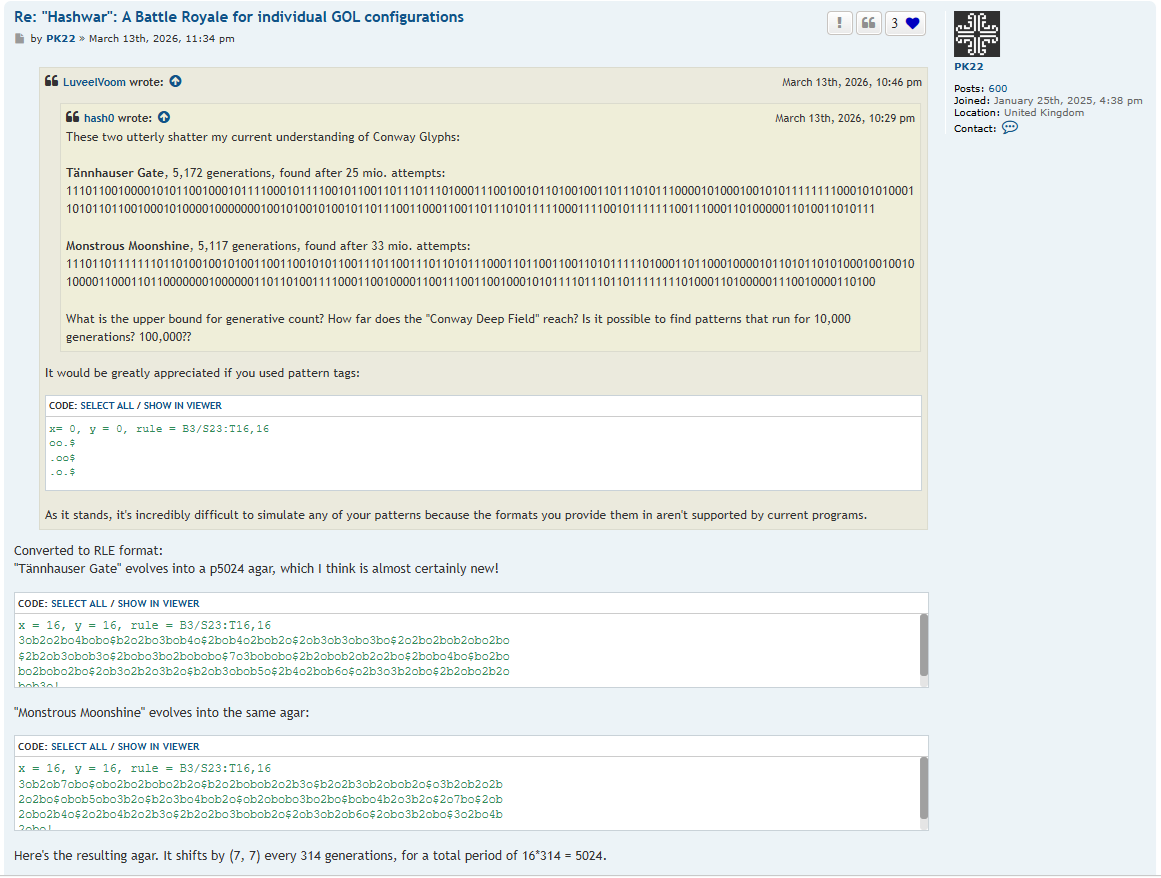This screenshot has height=878, width=1161.
Task: Click the Tännhauser Gate code box scrollbar
Action: [923, 644]
